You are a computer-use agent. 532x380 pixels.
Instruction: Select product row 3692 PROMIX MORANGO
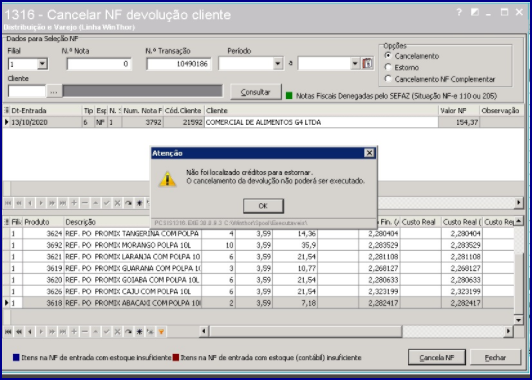coord(259,245)
